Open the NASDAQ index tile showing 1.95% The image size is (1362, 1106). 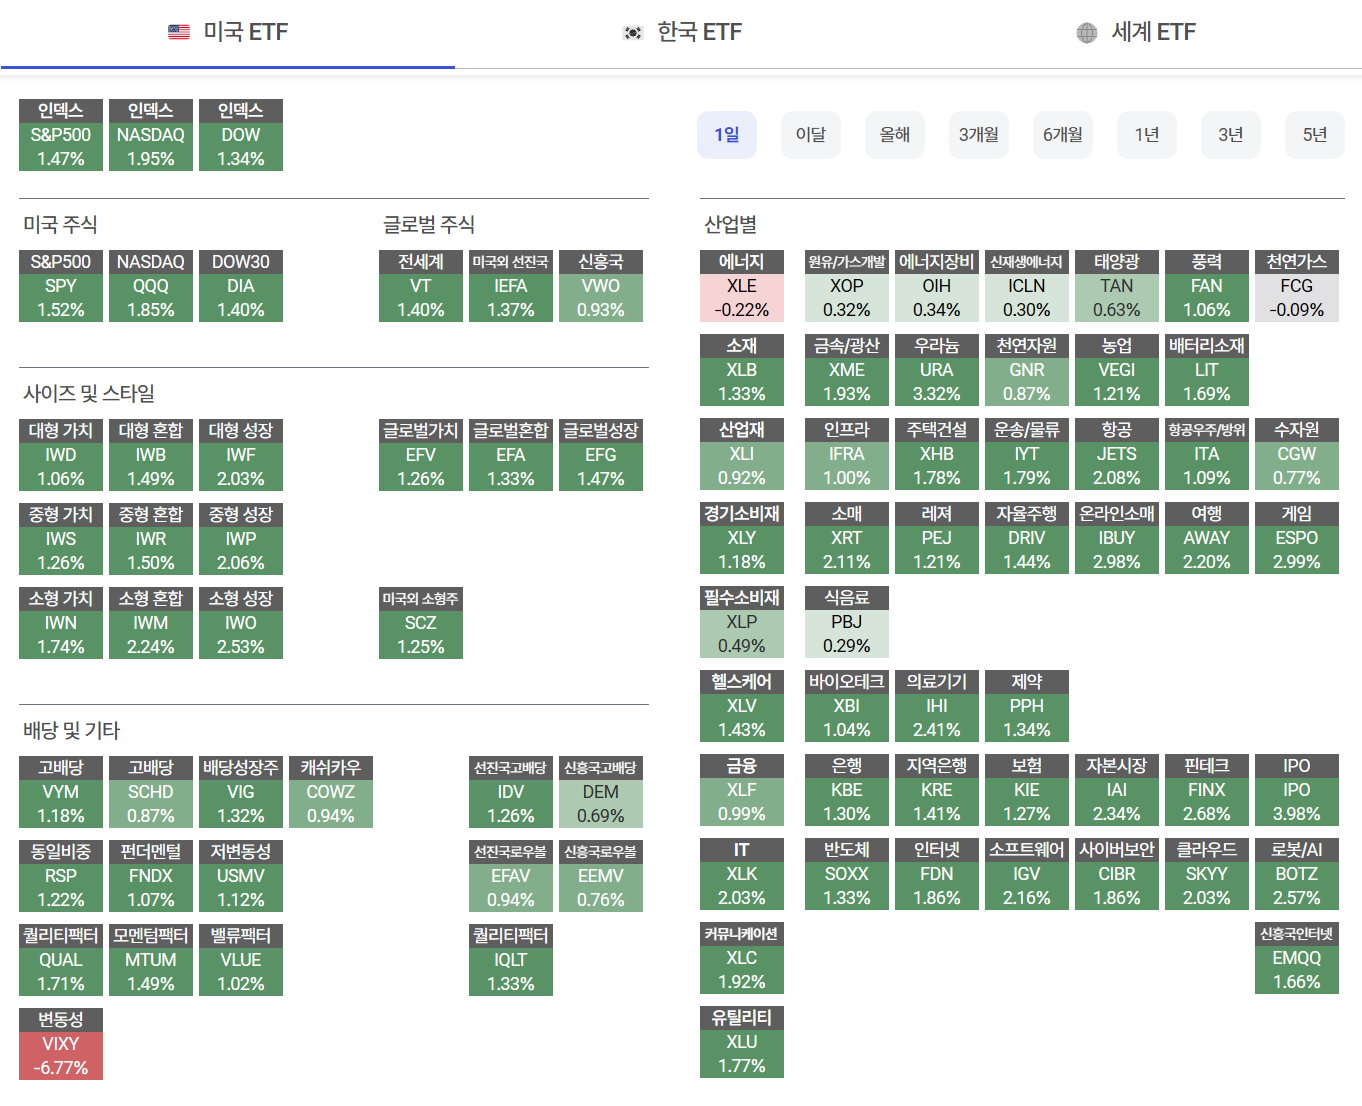pyautogui.click(x=151, y=135)
